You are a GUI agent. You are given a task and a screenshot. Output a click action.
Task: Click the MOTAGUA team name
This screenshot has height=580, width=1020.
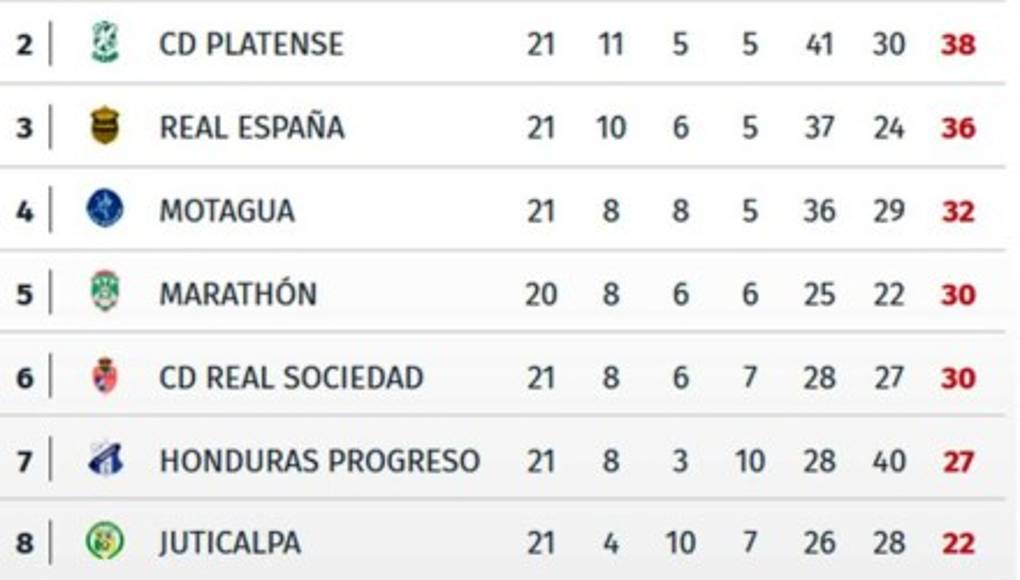227,211
